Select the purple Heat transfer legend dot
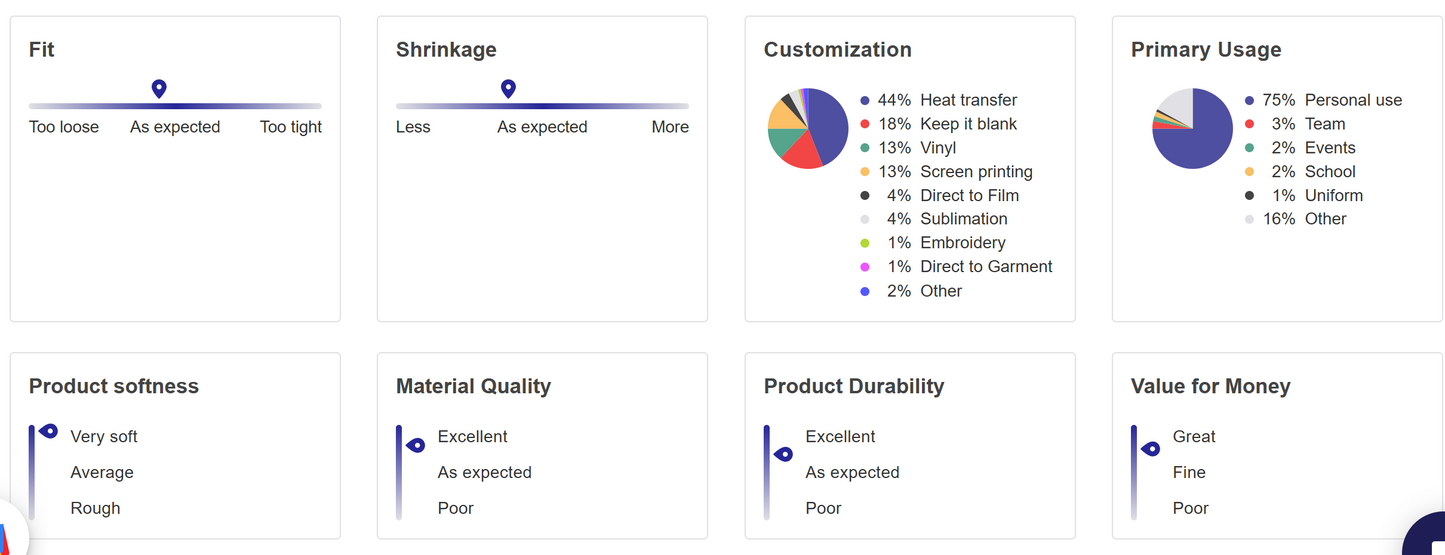This screenshot has width=1445, height=555. pos(865,101)
